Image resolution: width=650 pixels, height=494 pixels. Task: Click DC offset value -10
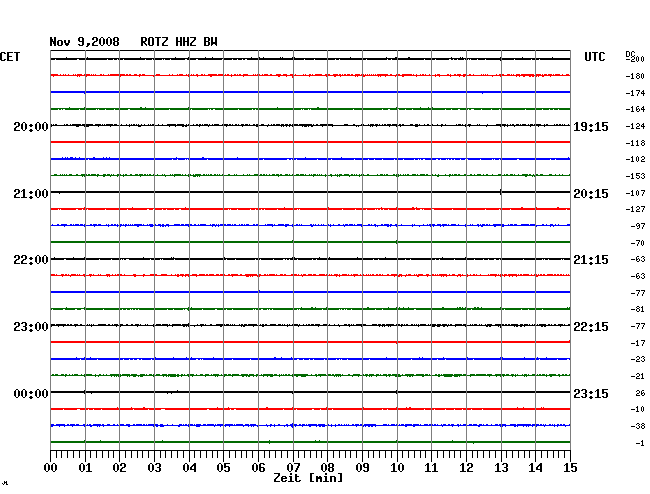tap(638, 409)
